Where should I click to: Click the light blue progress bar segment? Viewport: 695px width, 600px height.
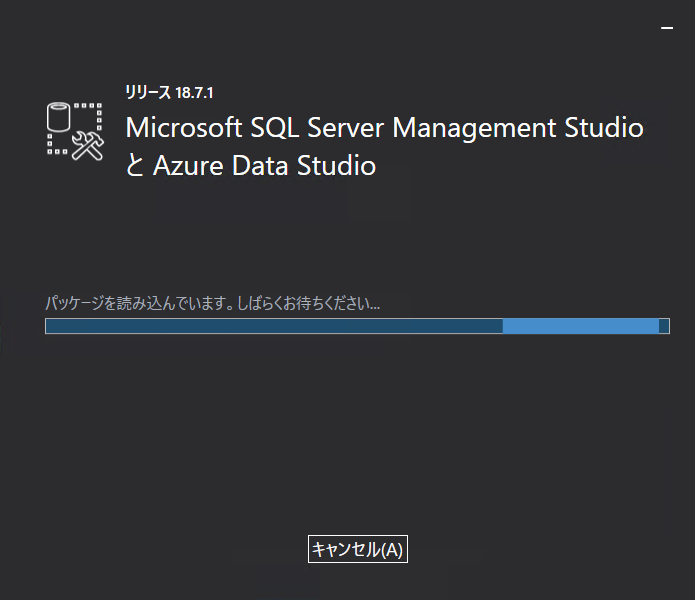click(x=580, y=326)
